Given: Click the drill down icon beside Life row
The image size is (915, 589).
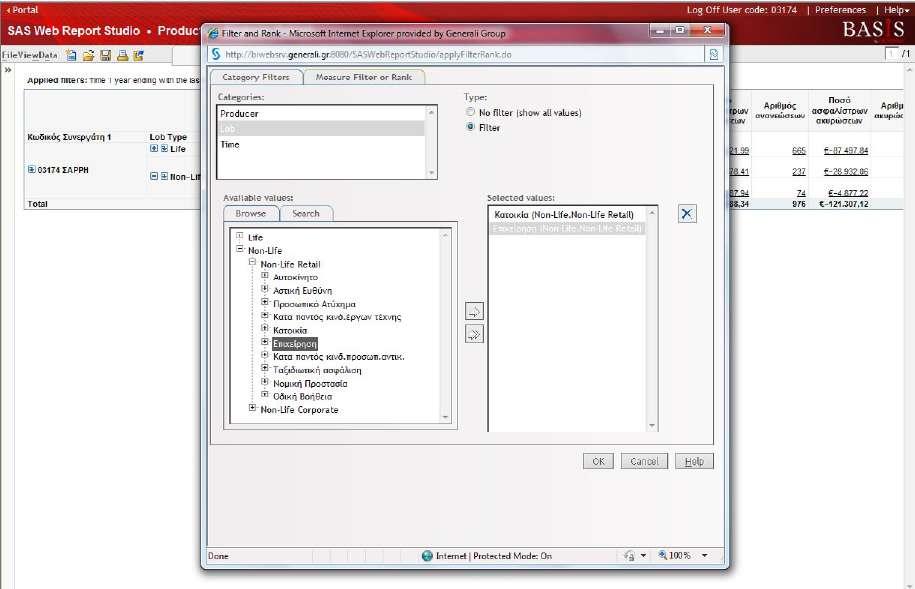Looking at the screenshot, I should tap(164, 148).
